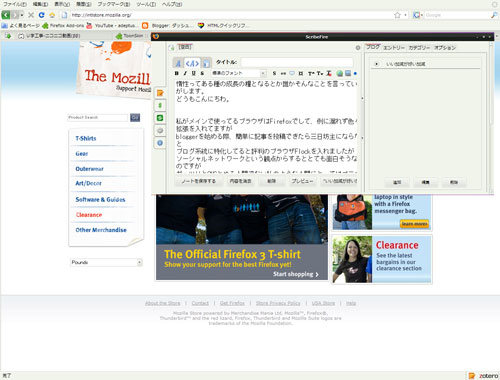Viewport: 500px width, 380px height.
Task: Switch to the source code editing view
Action: coord(192,63)
